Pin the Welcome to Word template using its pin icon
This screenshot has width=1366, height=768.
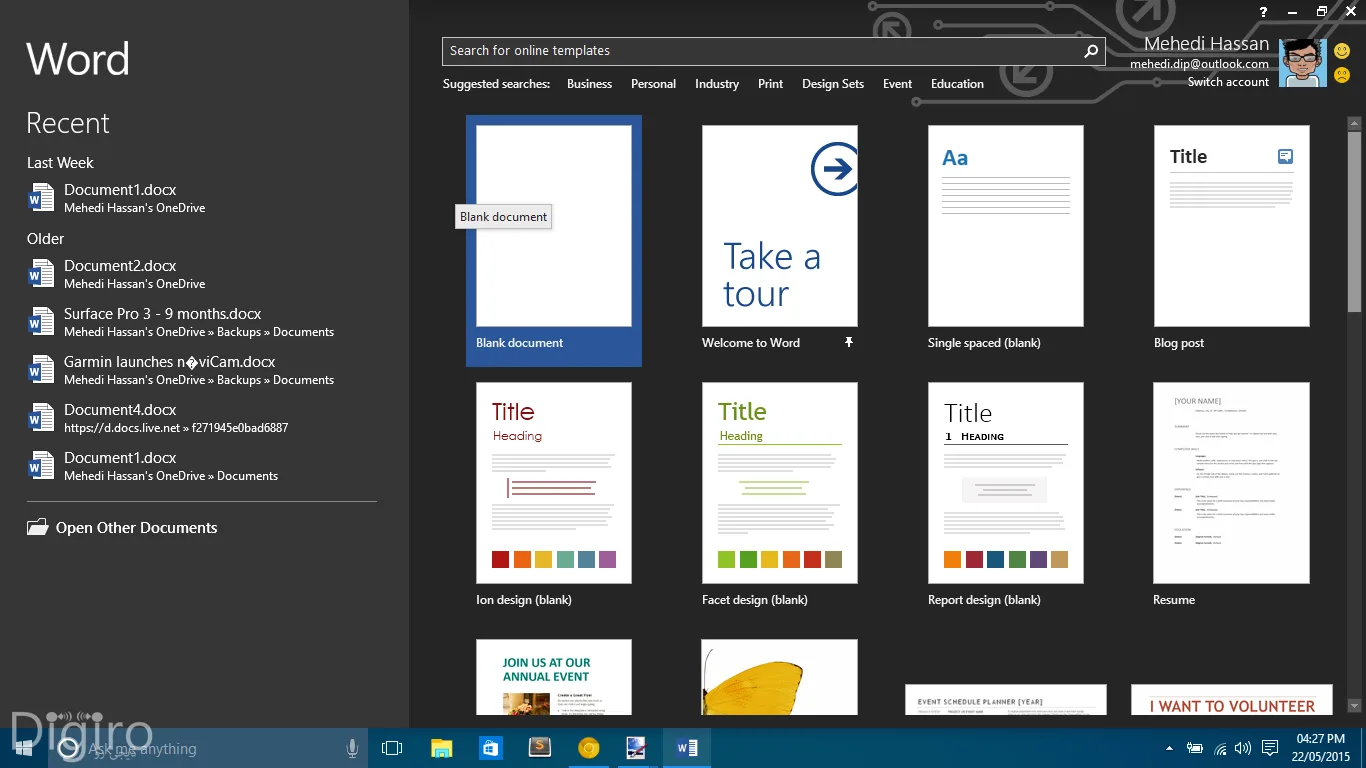pos(849,342)
